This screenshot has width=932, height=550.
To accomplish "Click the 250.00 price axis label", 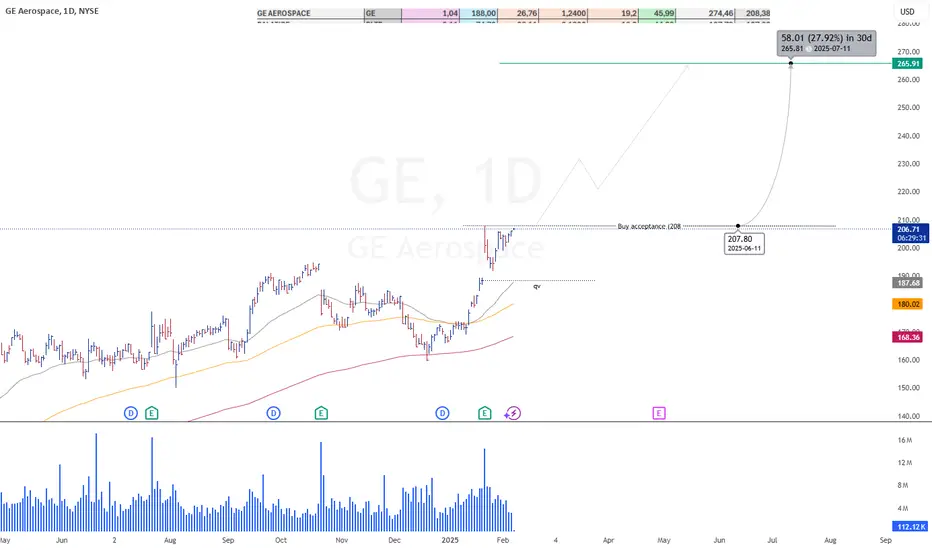I will [x=909, y=108].
